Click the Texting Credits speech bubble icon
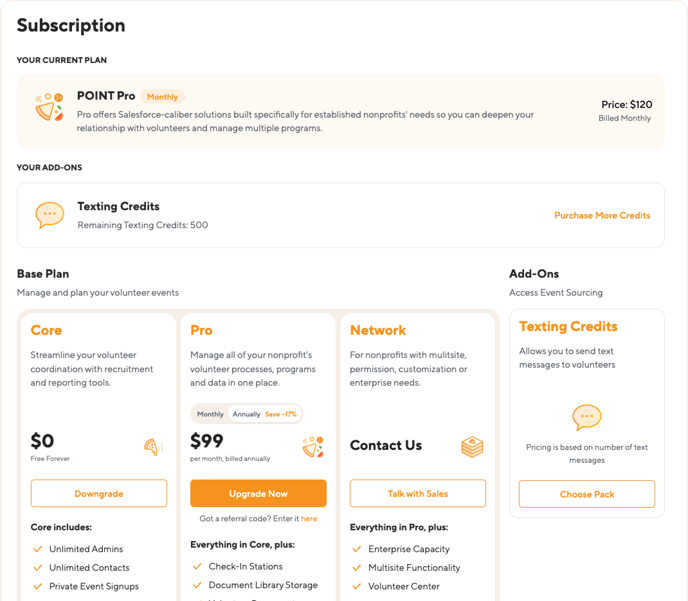This screenshot has width=688, height=601. click(50, 215)
